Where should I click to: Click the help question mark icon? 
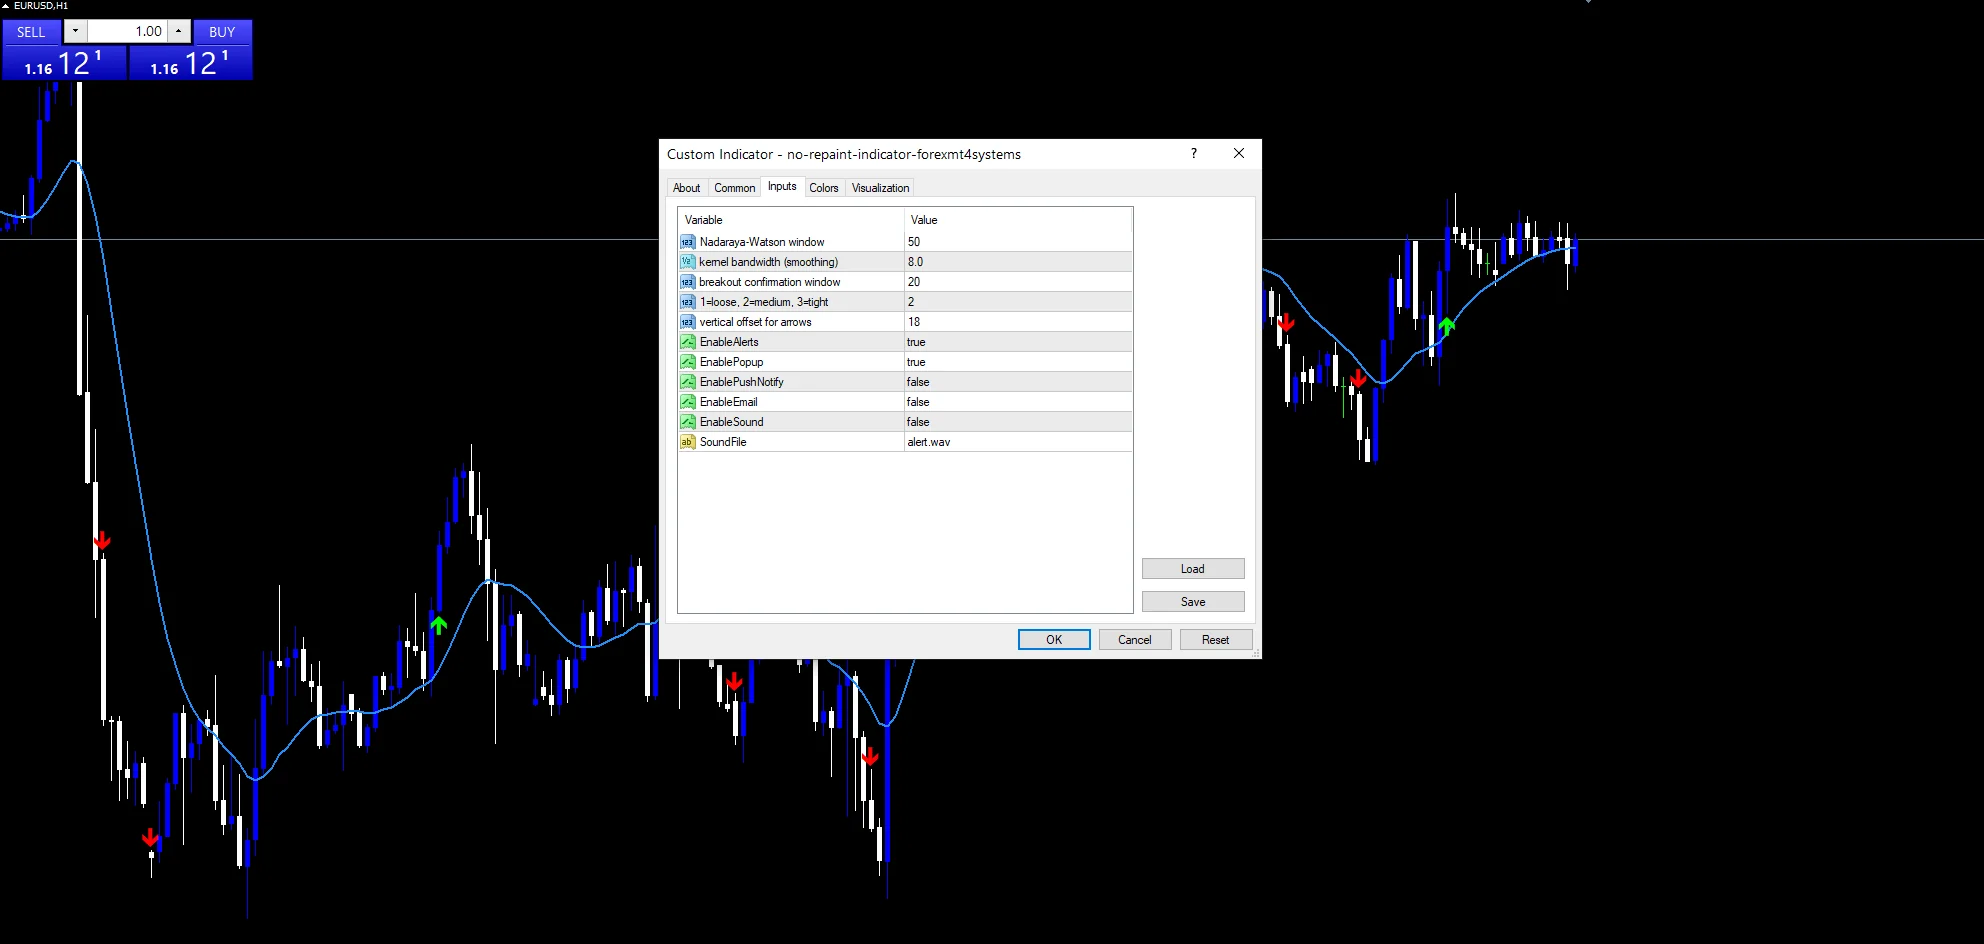pos(1193,153)
